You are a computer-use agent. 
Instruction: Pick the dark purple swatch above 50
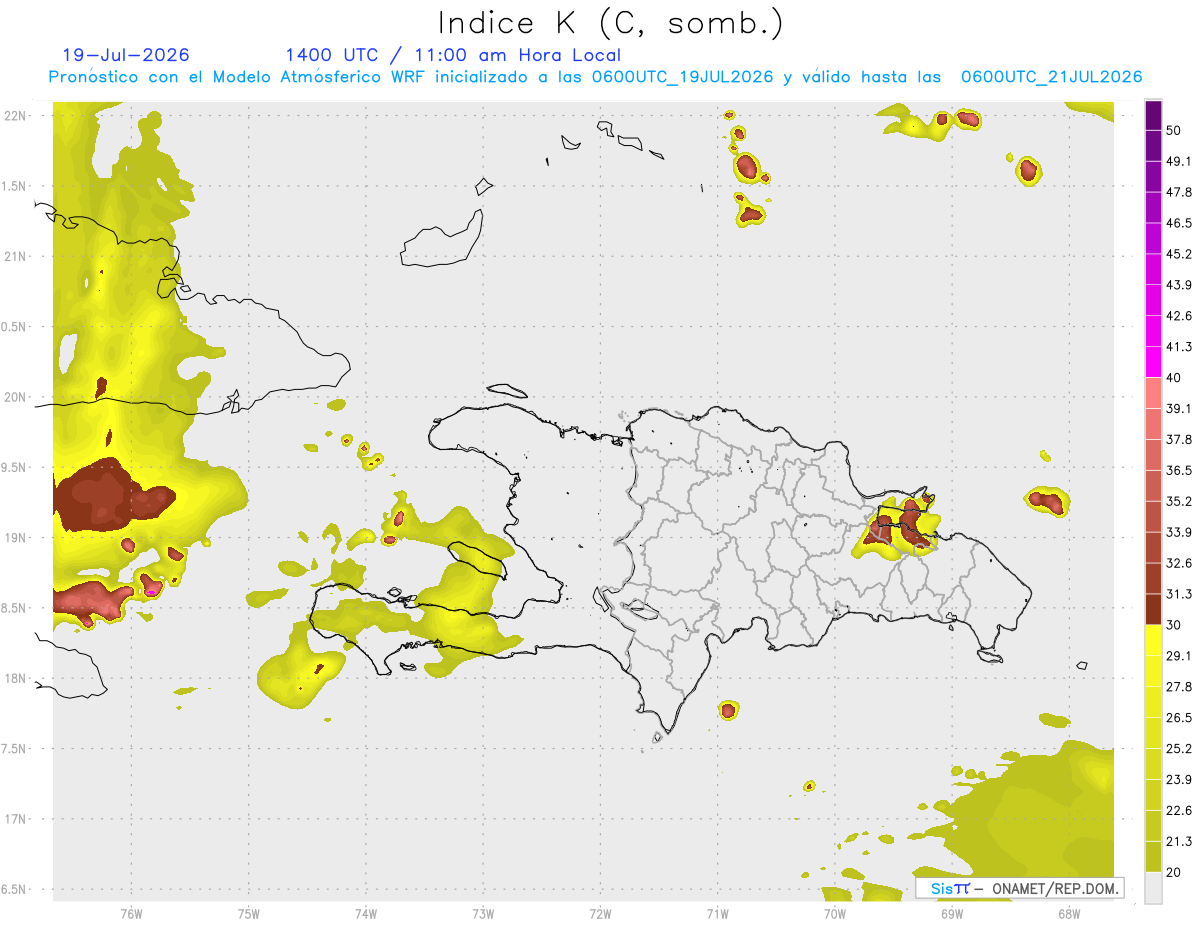tap(1153, 115)
